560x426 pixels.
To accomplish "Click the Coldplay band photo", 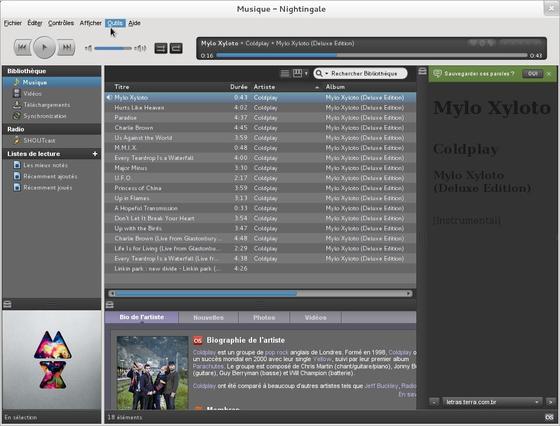I will (x=152, y=373).
